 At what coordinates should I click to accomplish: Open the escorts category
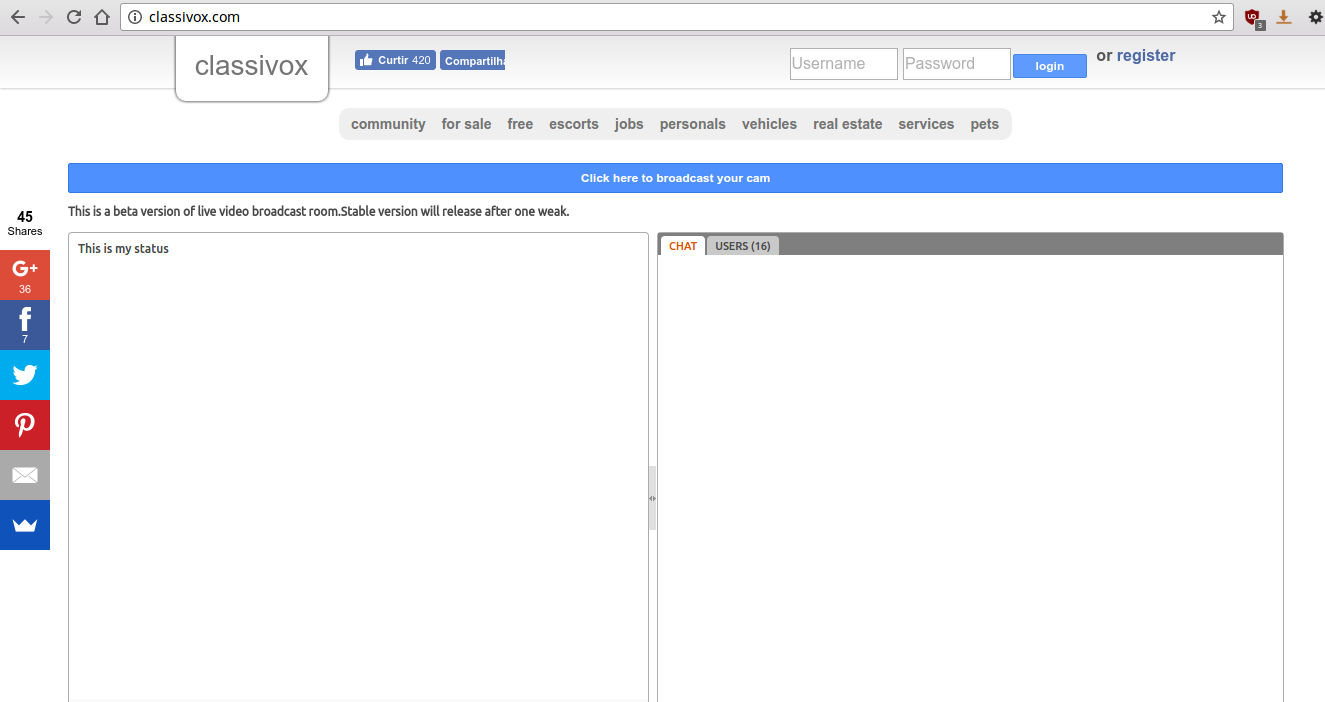574,124
